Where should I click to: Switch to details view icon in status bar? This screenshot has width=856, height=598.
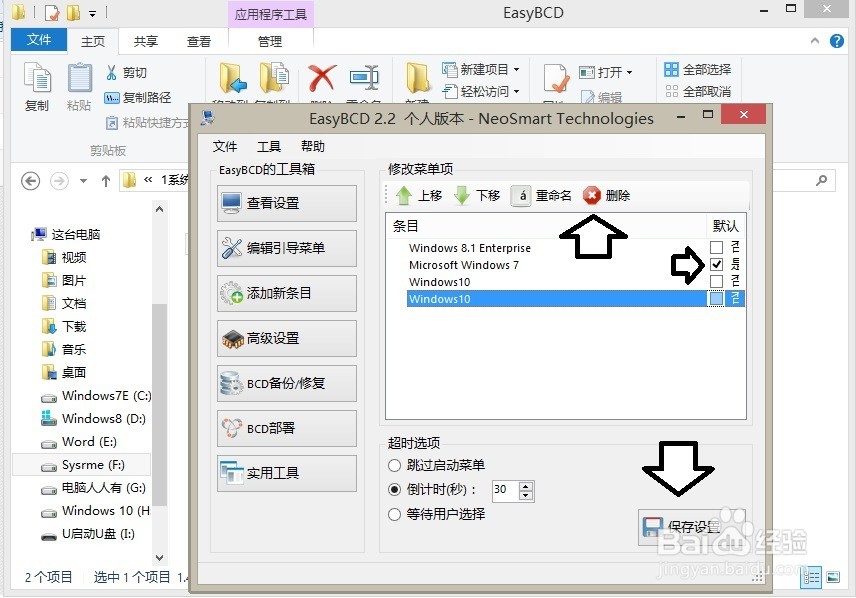pos(811,577)
